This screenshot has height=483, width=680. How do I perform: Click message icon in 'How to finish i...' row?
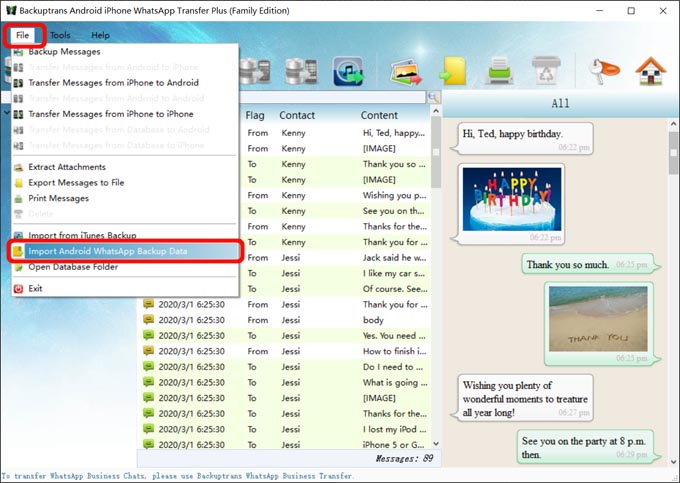(x=149, y=351)
